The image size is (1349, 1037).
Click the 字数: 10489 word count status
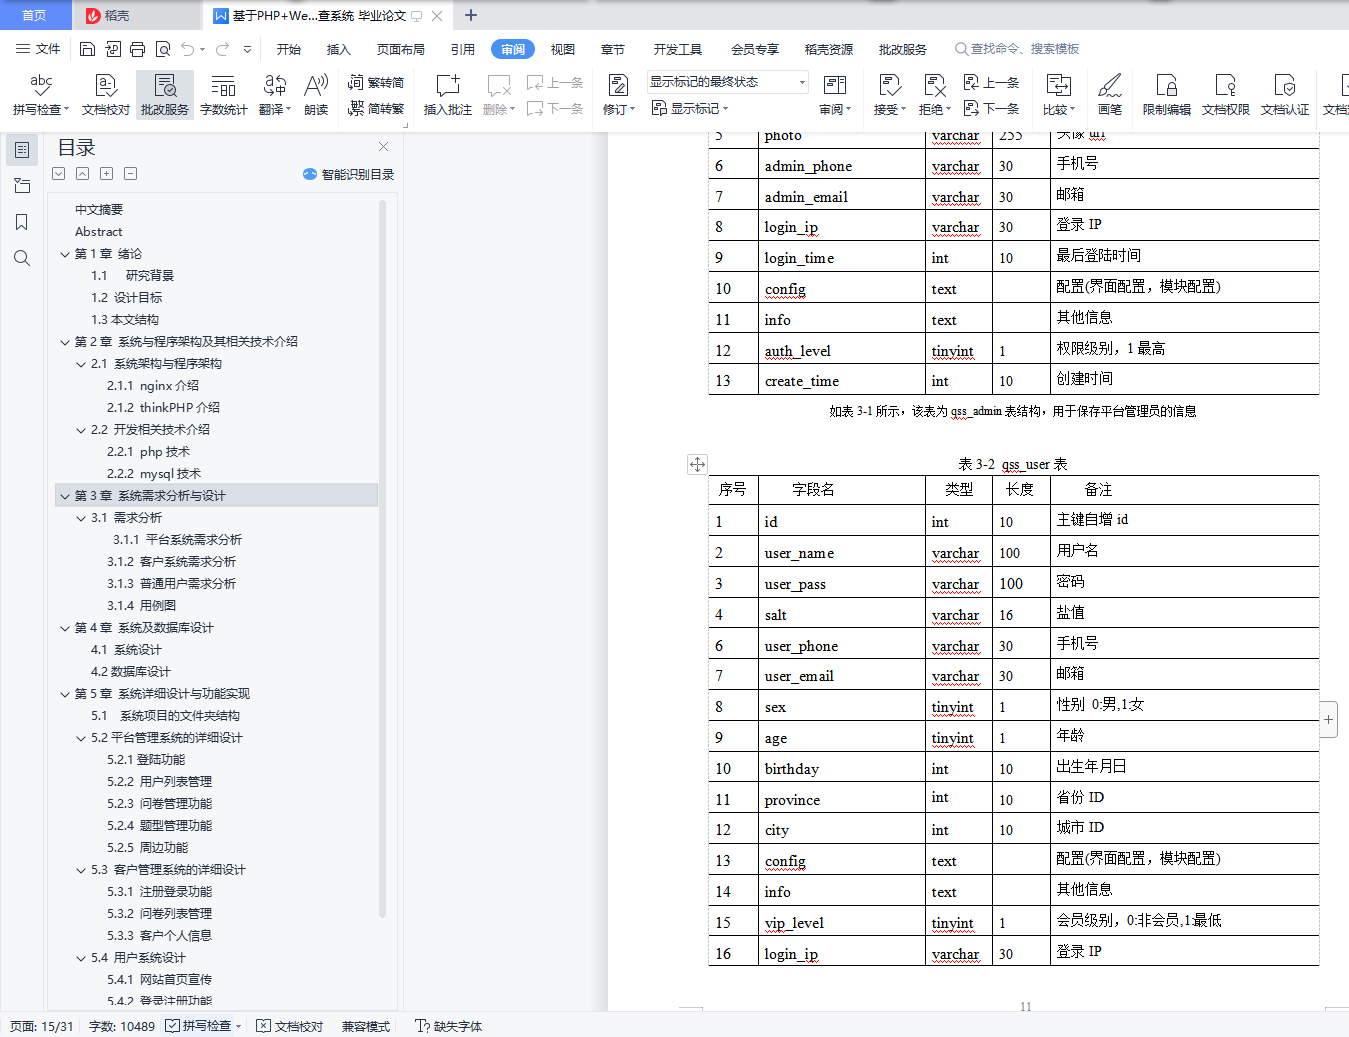[x=122, y=1026]
